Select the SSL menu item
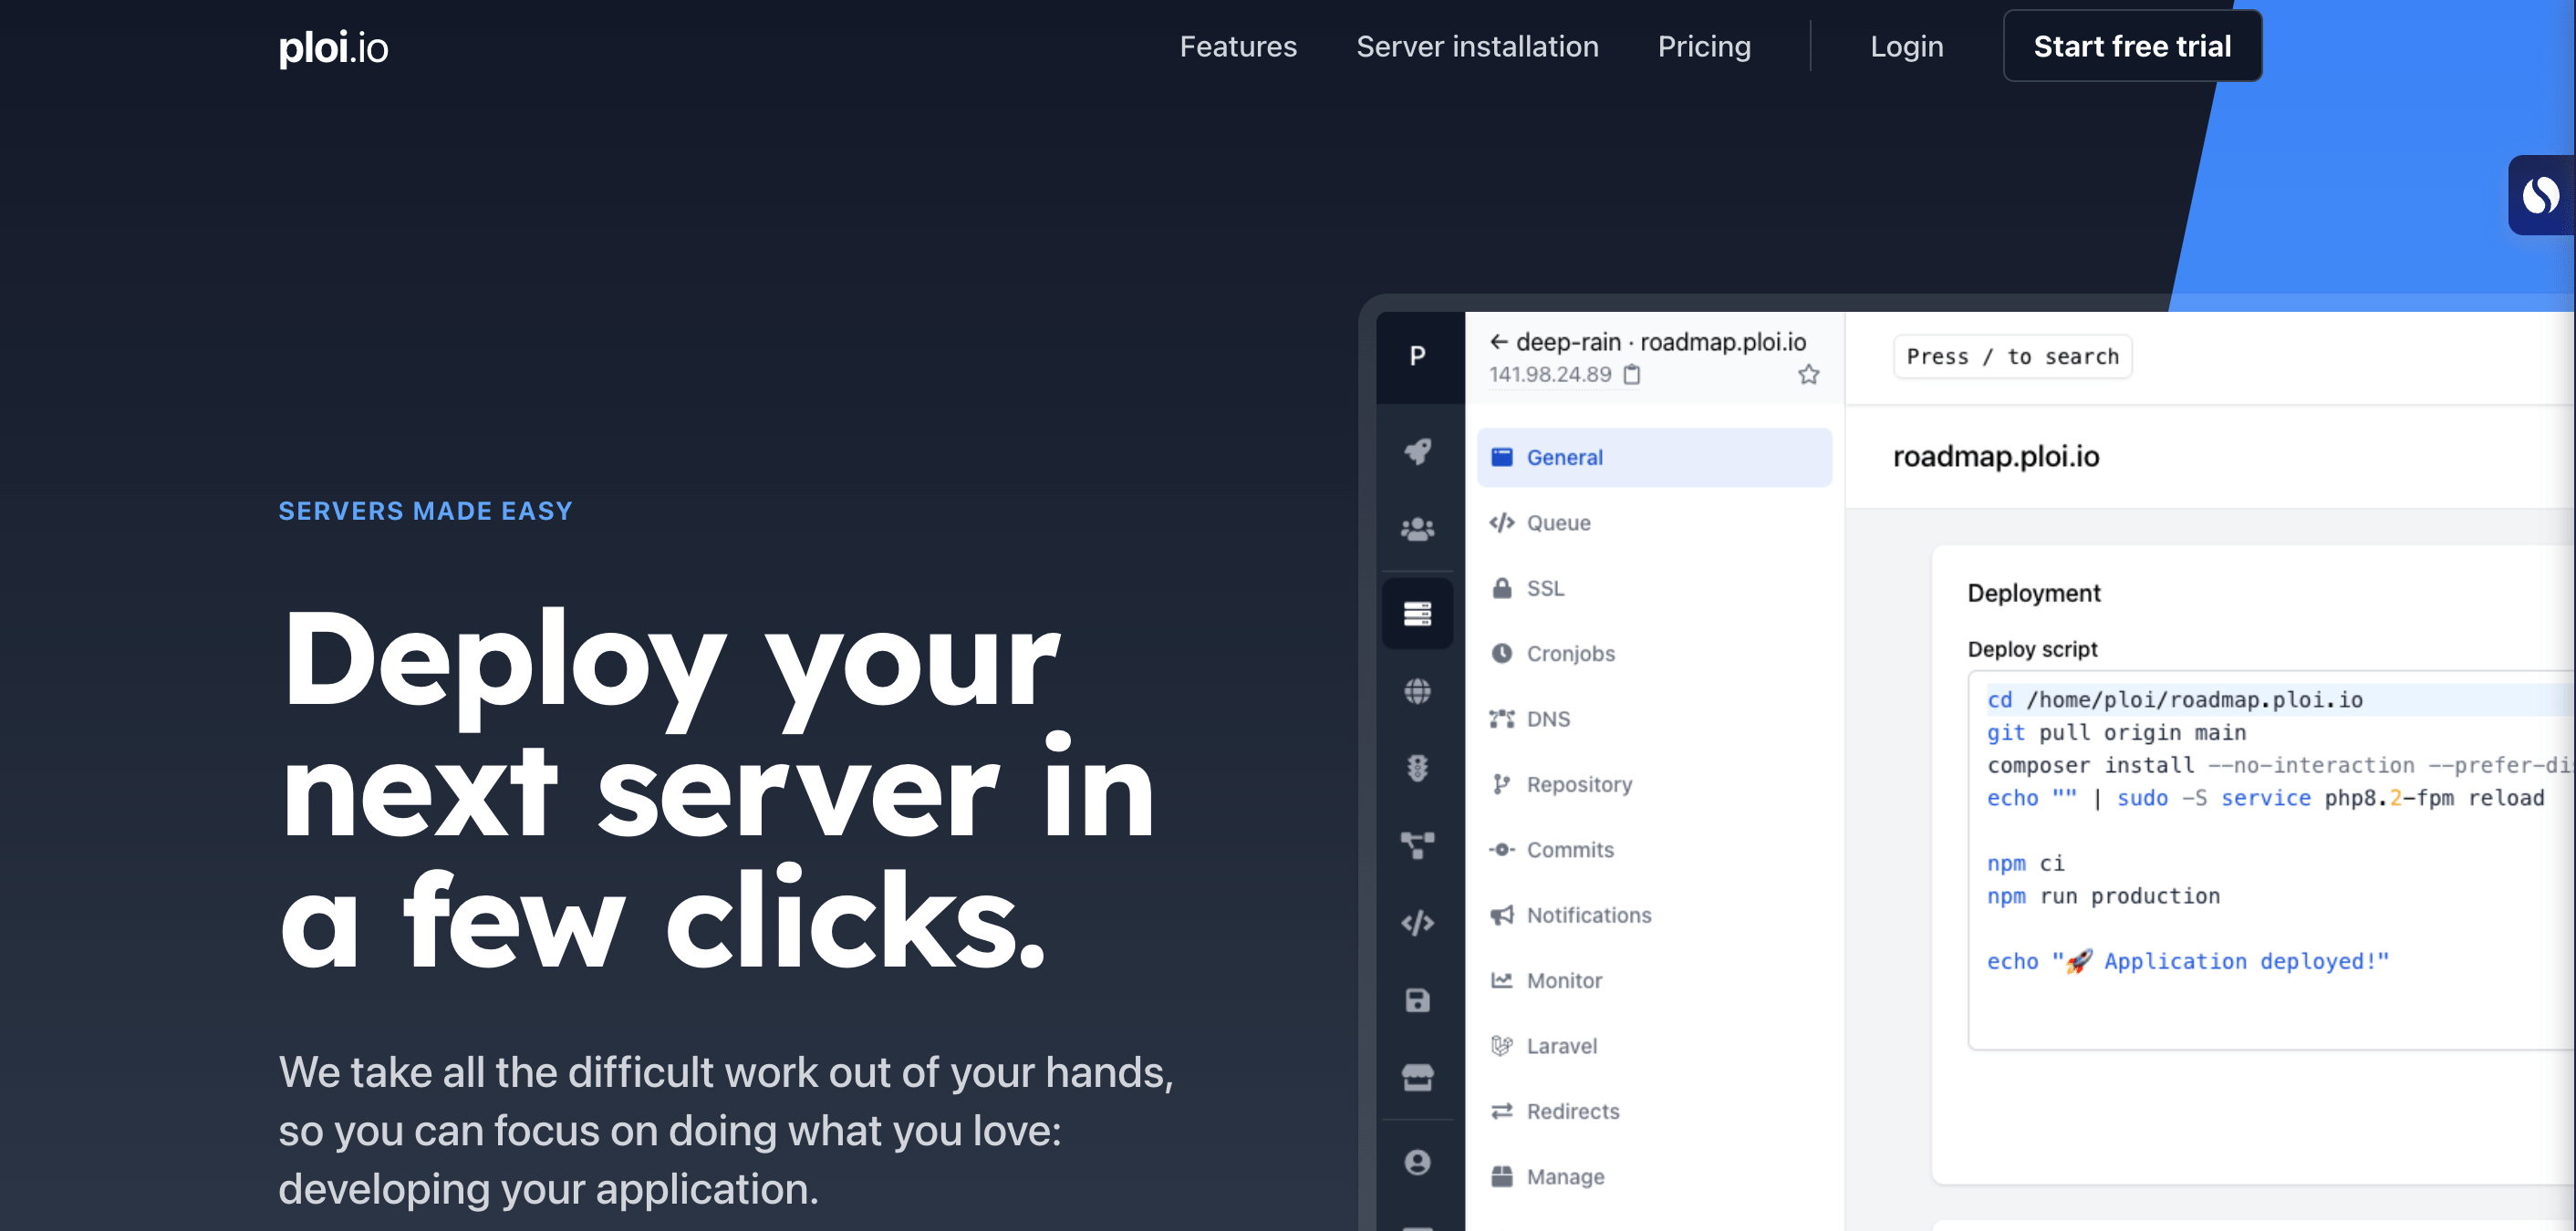This screenshot has height=1231, width=2576. (x=1545, y=588)
